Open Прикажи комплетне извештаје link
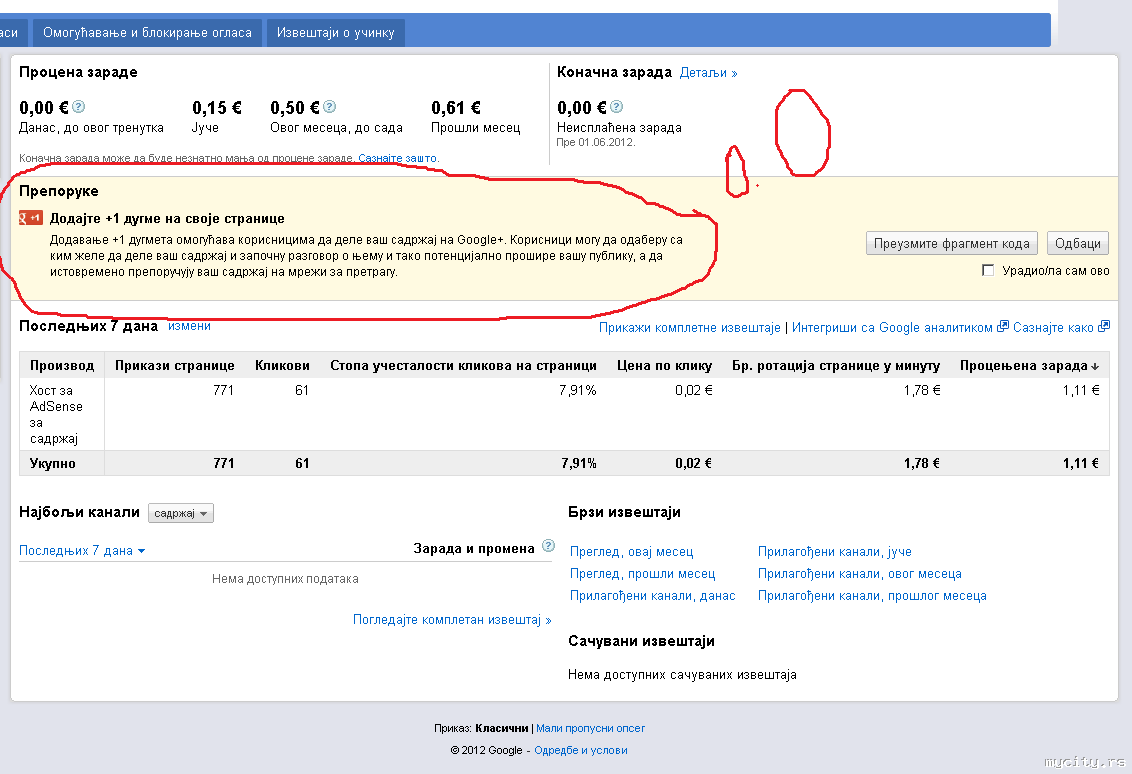Image resolution: width=1132 pixels, height=774 pixels. (689, 327)
